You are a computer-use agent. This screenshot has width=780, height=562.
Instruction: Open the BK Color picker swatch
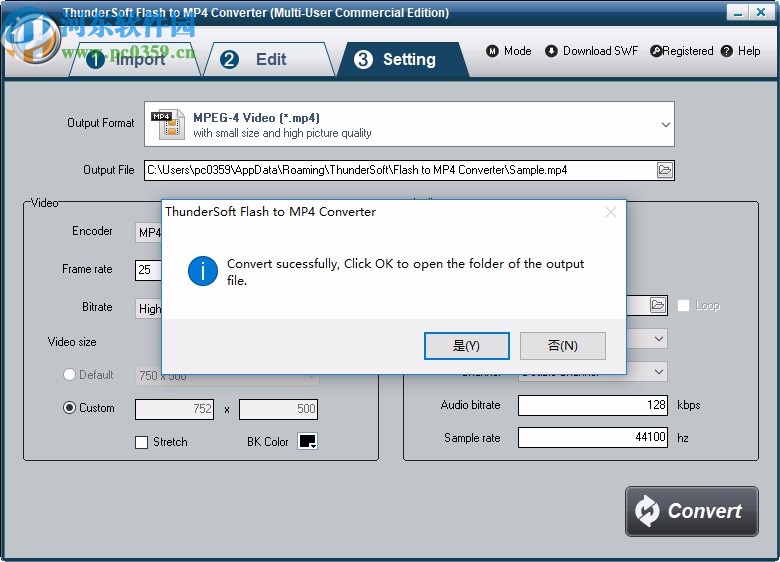[x=307, y=441]
